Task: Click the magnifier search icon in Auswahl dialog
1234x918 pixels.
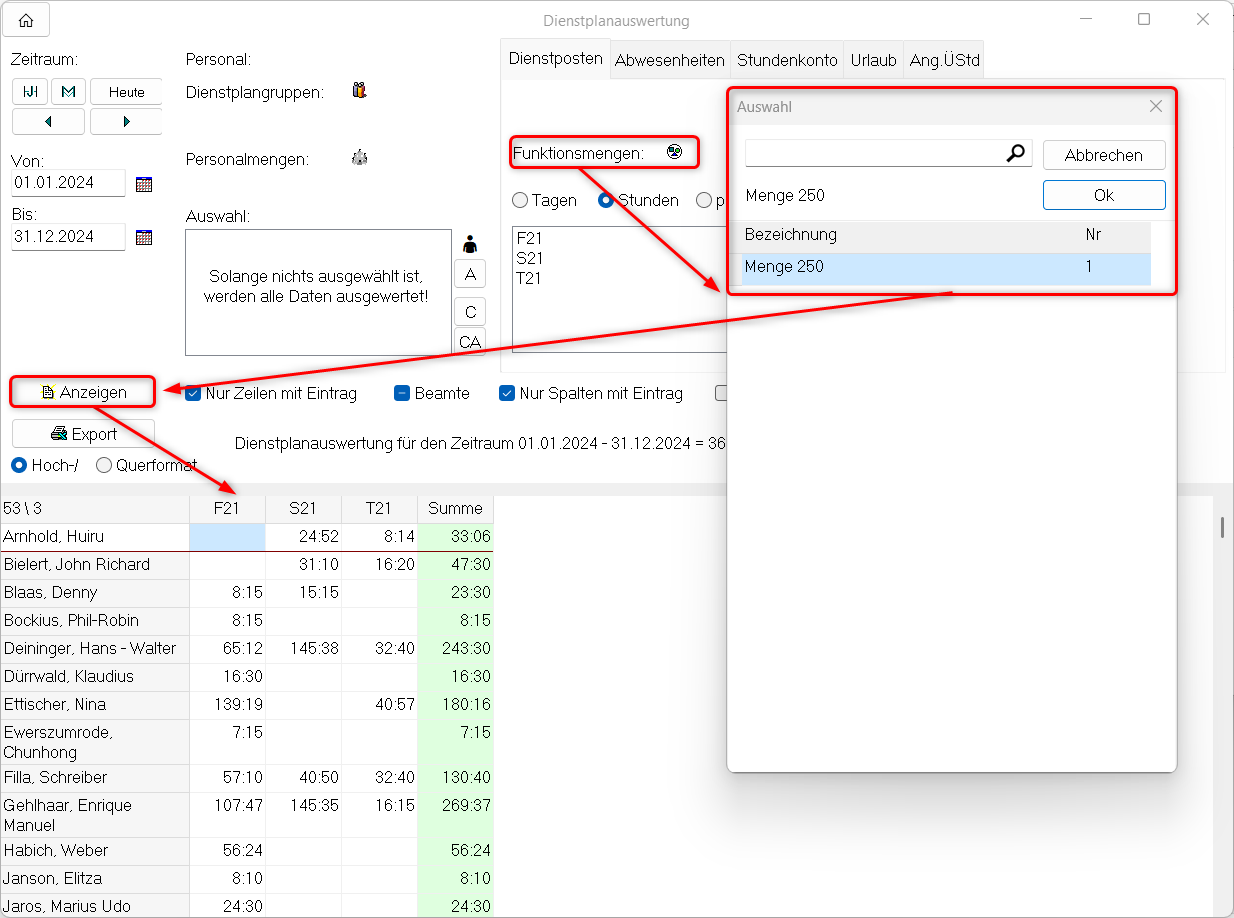Action: pyautogui.click(x=1016, y=153)
